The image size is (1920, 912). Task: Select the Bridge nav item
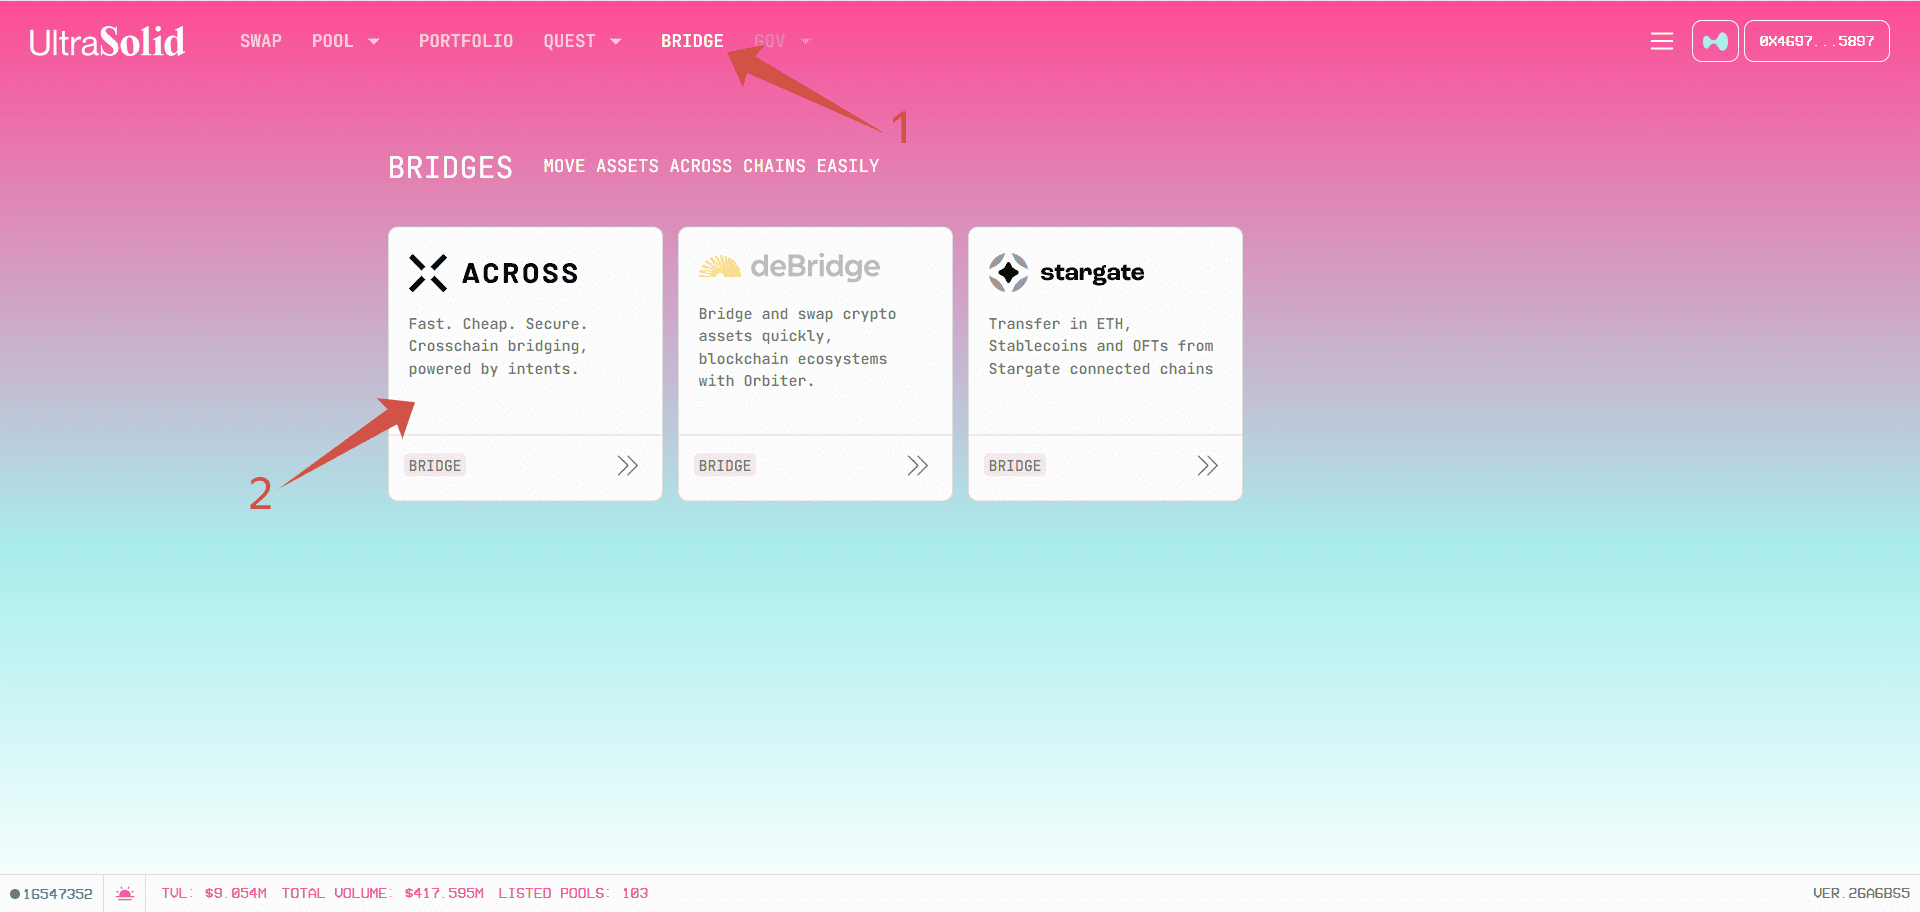tap(692, 41)
